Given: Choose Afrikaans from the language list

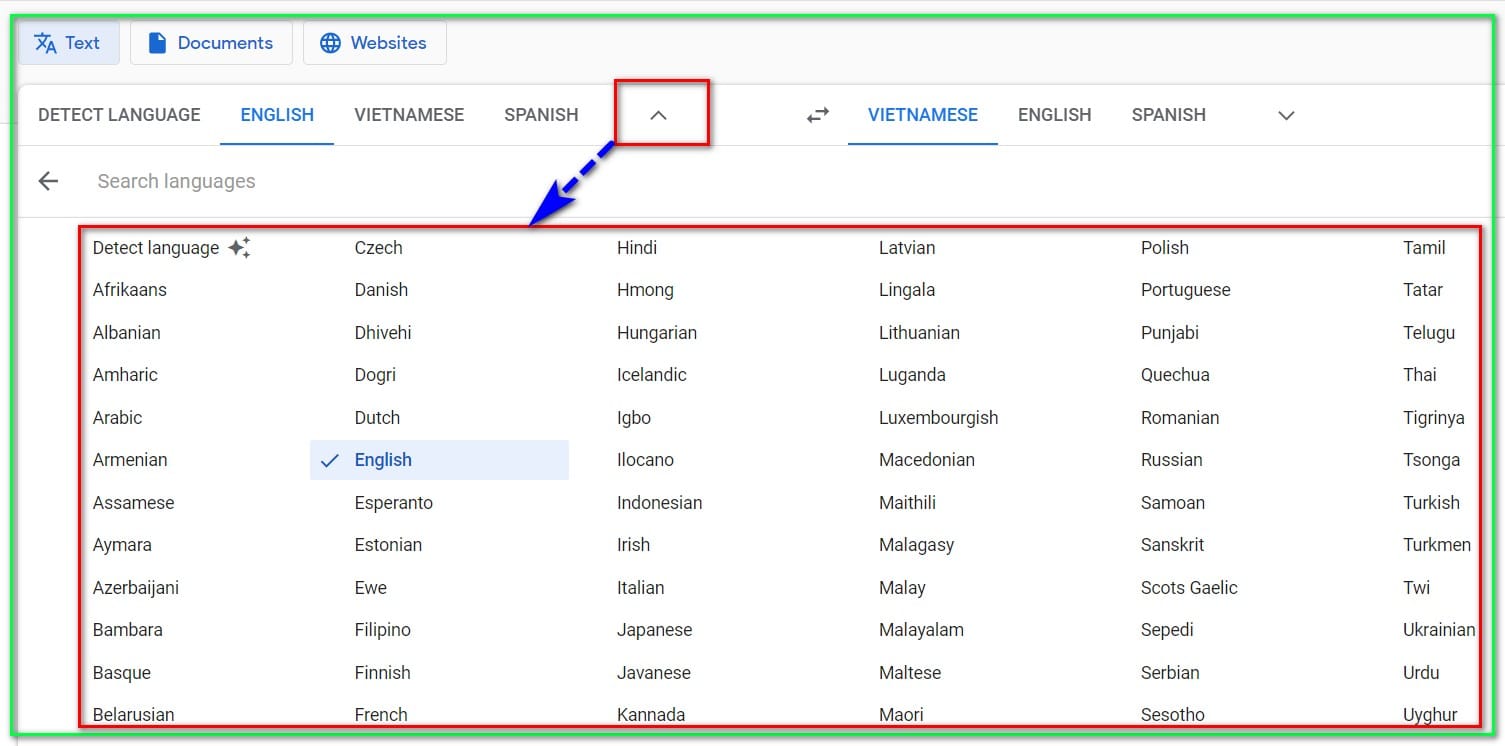Looking at the screenshot, I should click(130, 290).
